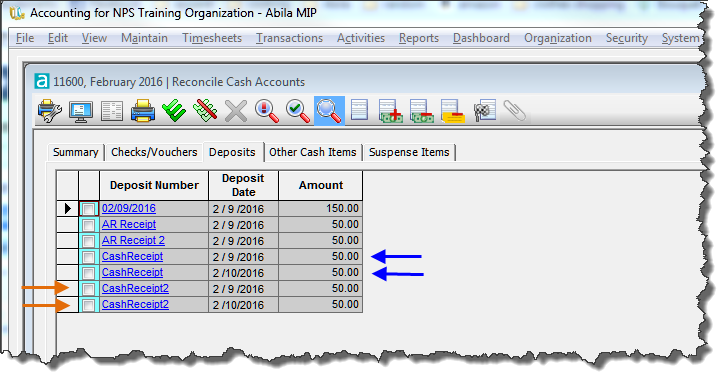Screen dimensions: 722x380
Task: Click the printer setup wrench icon
Action: click(50, 111)
